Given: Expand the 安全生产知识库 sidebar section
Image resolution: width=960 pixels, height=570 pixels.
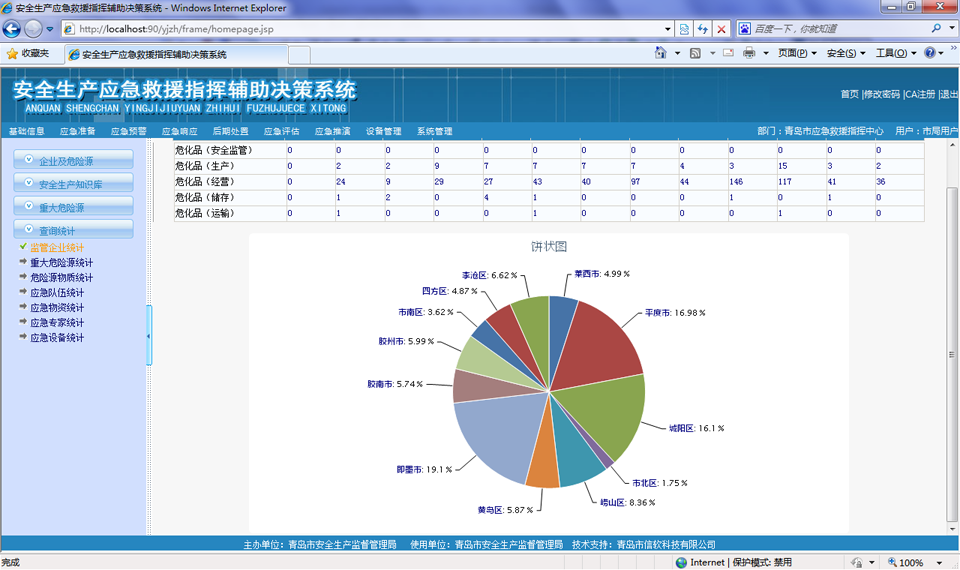Looking at the screenshot, I should [74, 184].
